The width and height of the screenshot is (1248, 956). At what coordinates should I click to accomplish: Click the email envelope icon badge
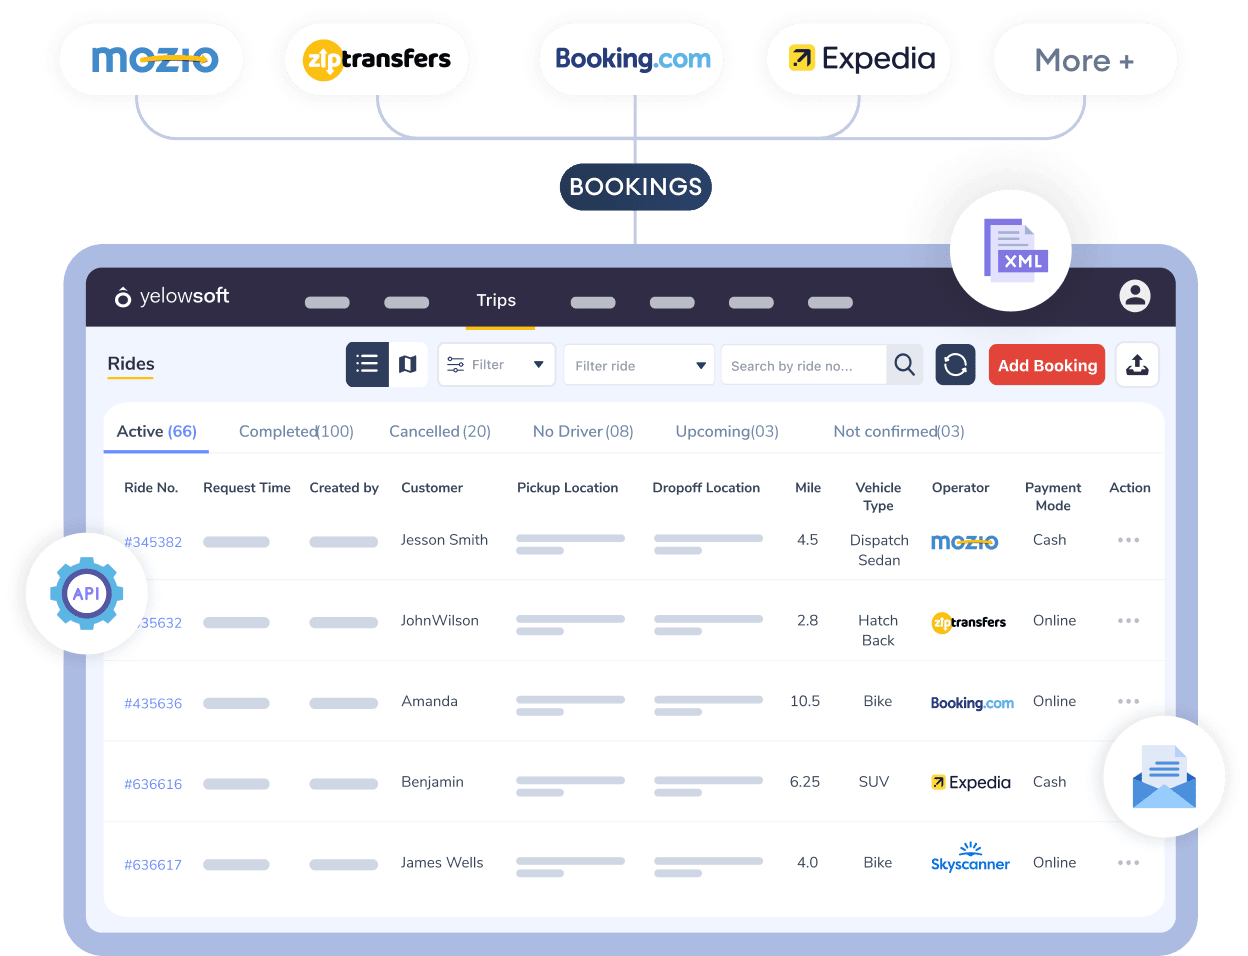[x=1164, y=777]
